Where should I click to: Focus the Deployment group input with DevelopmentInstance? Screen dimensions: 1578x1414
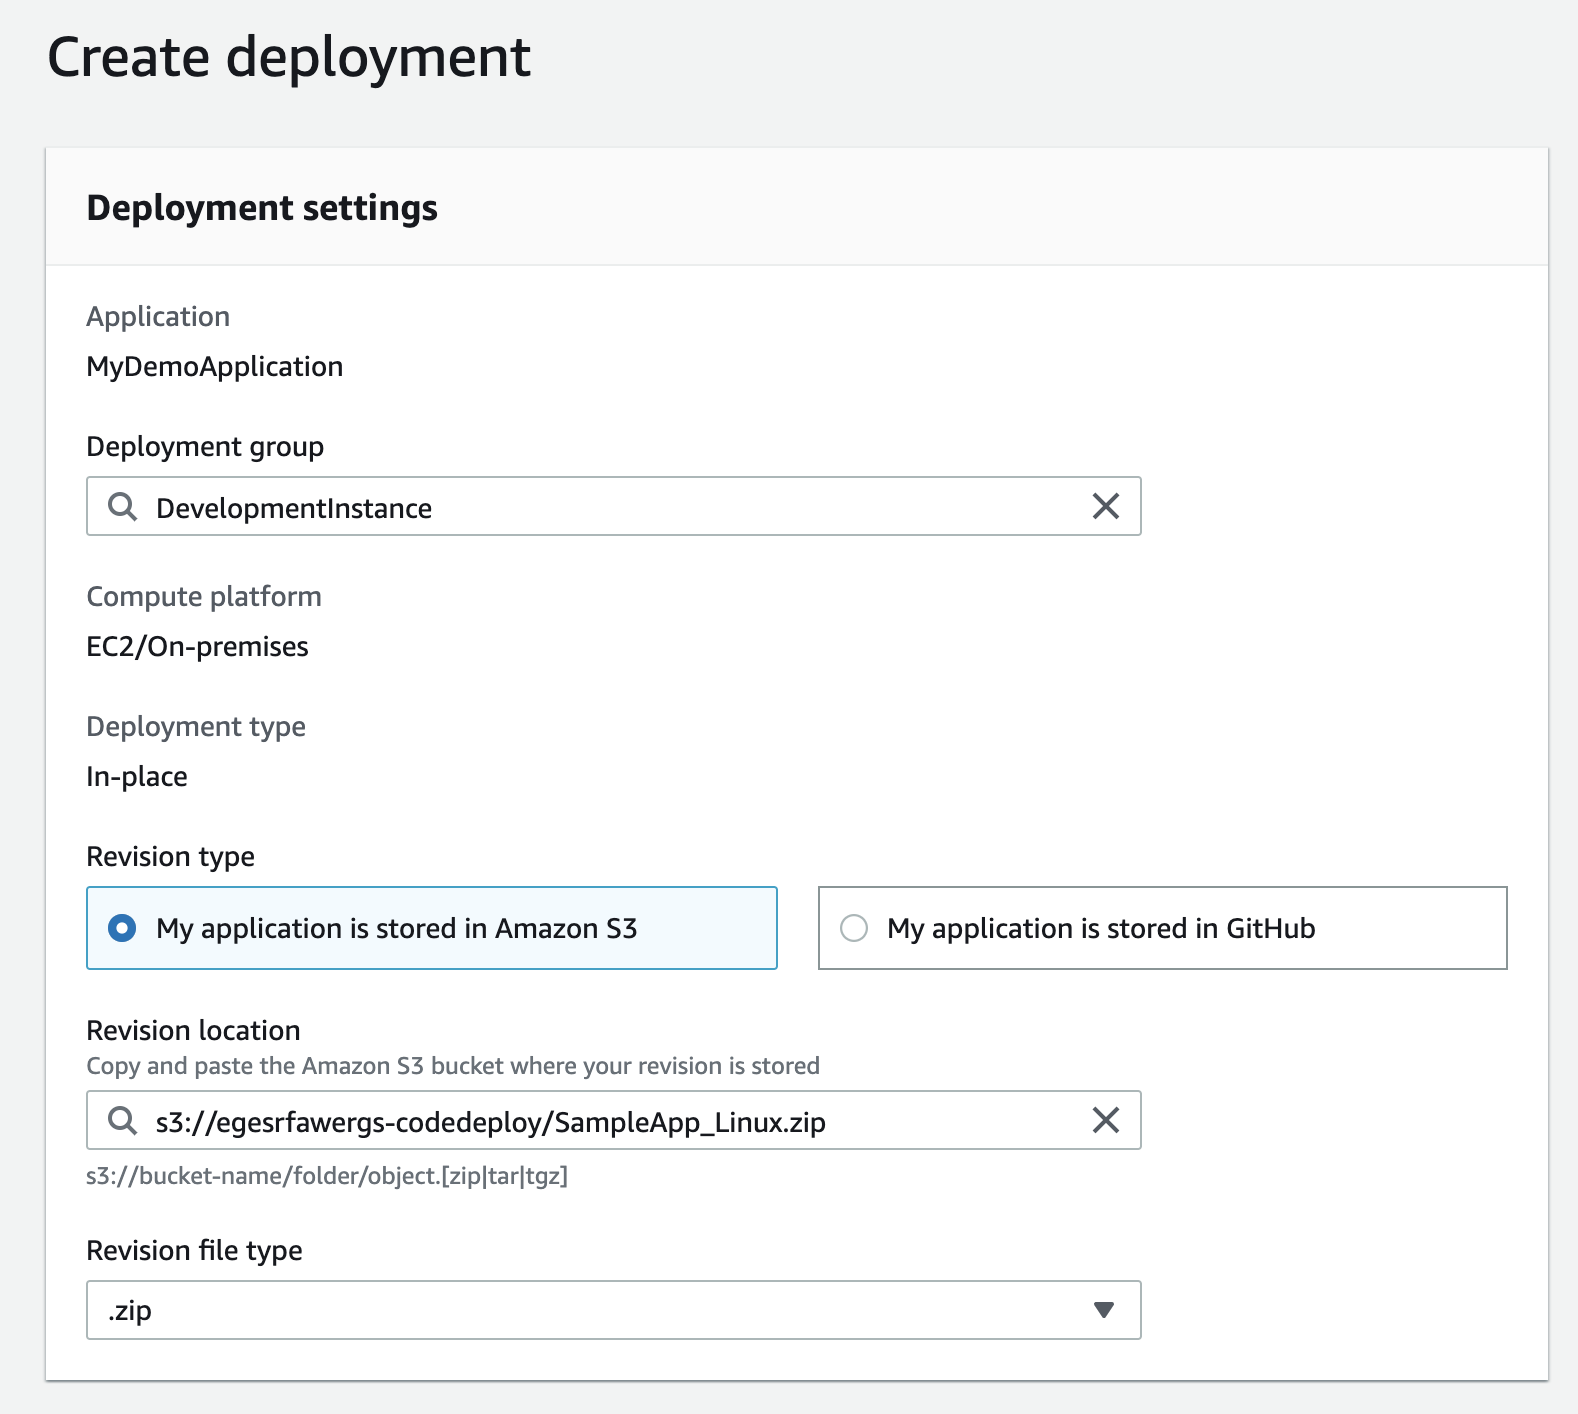614,506
